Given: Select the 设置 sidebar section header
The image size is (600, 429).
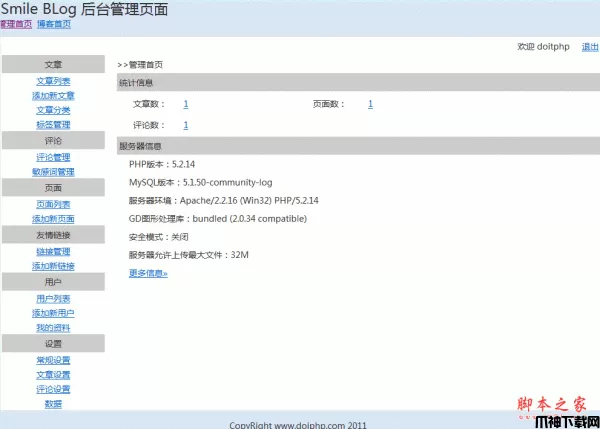Looking at the screenshot, I should coord(53,343).
